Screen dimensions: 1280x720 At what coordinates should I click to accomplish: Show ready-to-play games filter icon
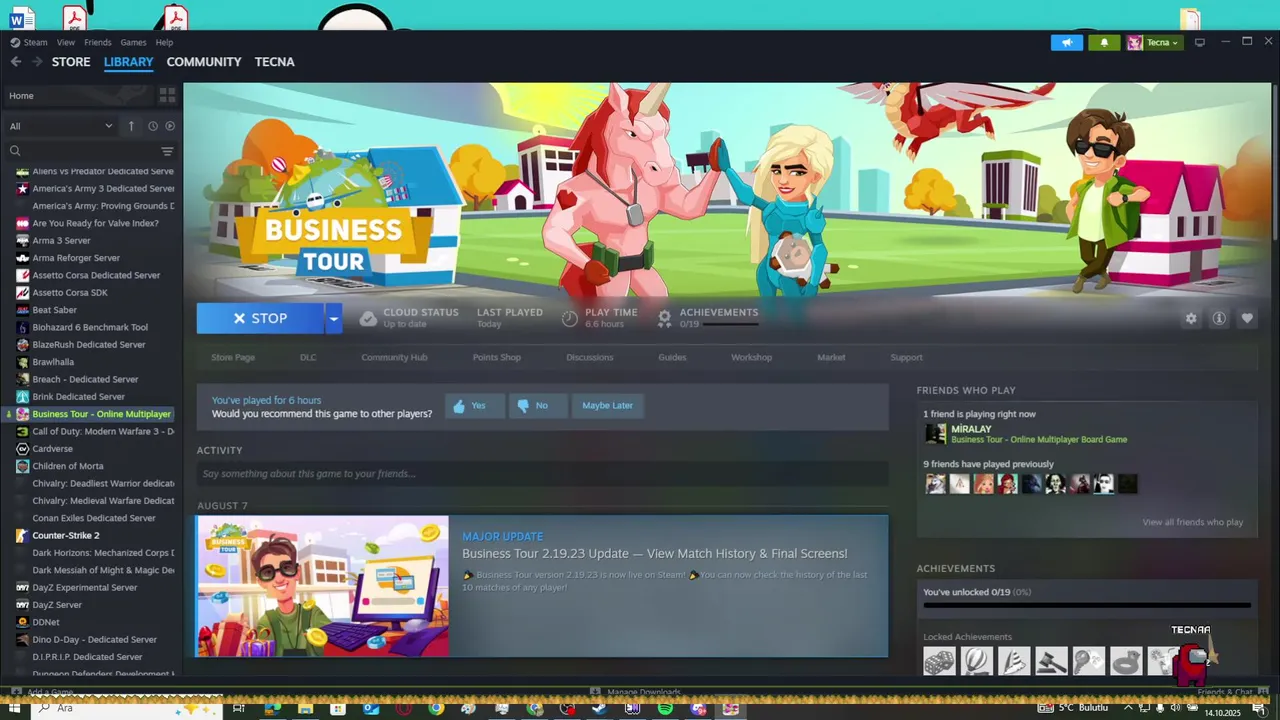click(x=170, y=126)
